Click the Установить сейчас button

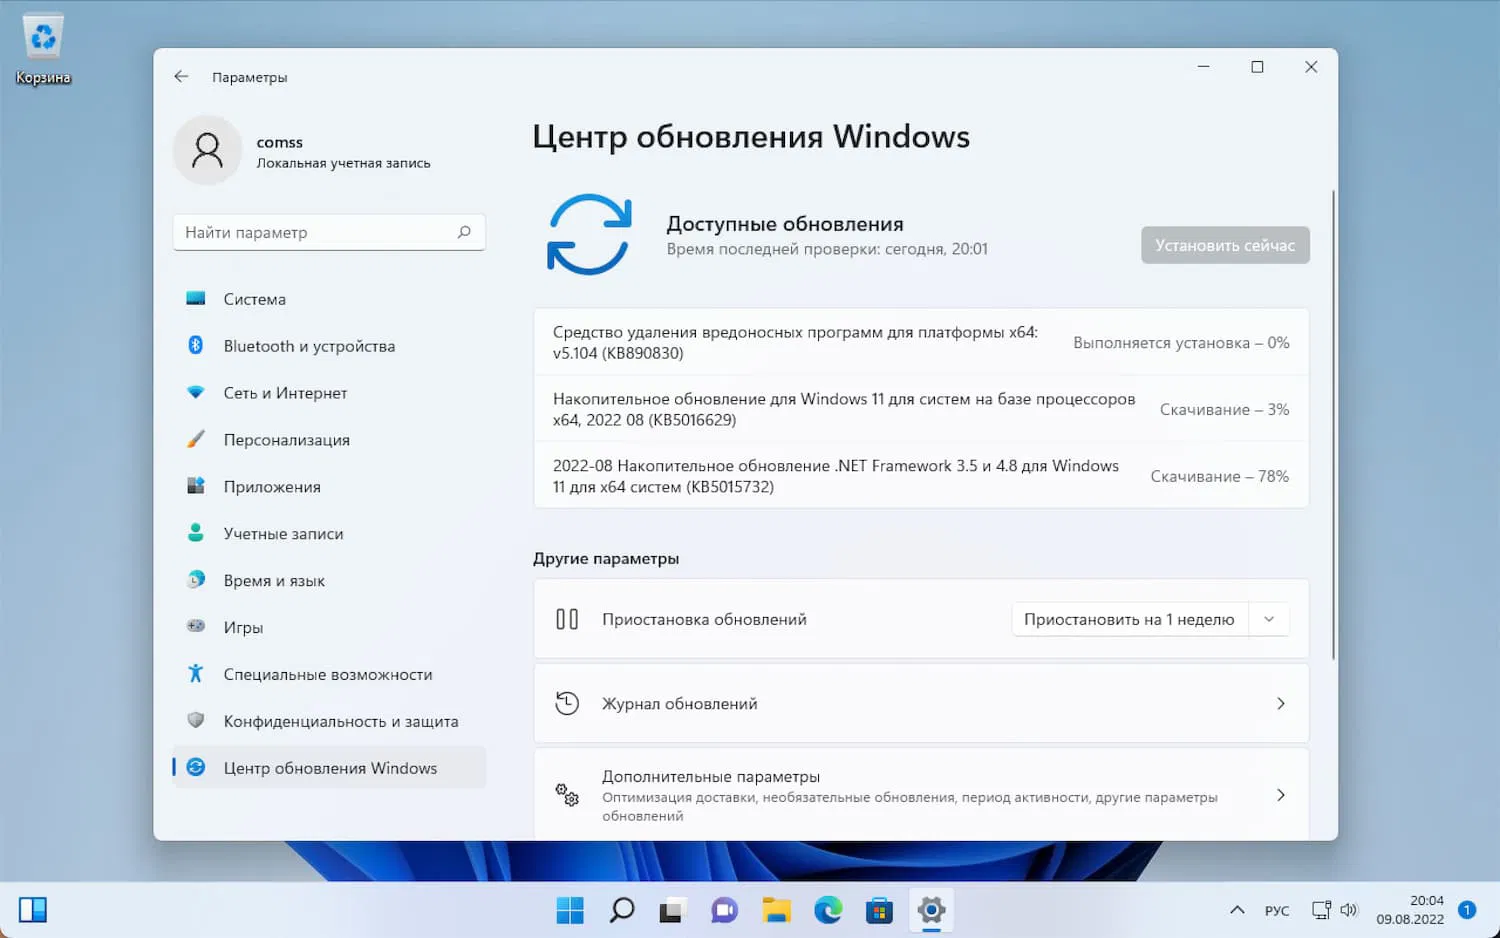(1225, 244)
